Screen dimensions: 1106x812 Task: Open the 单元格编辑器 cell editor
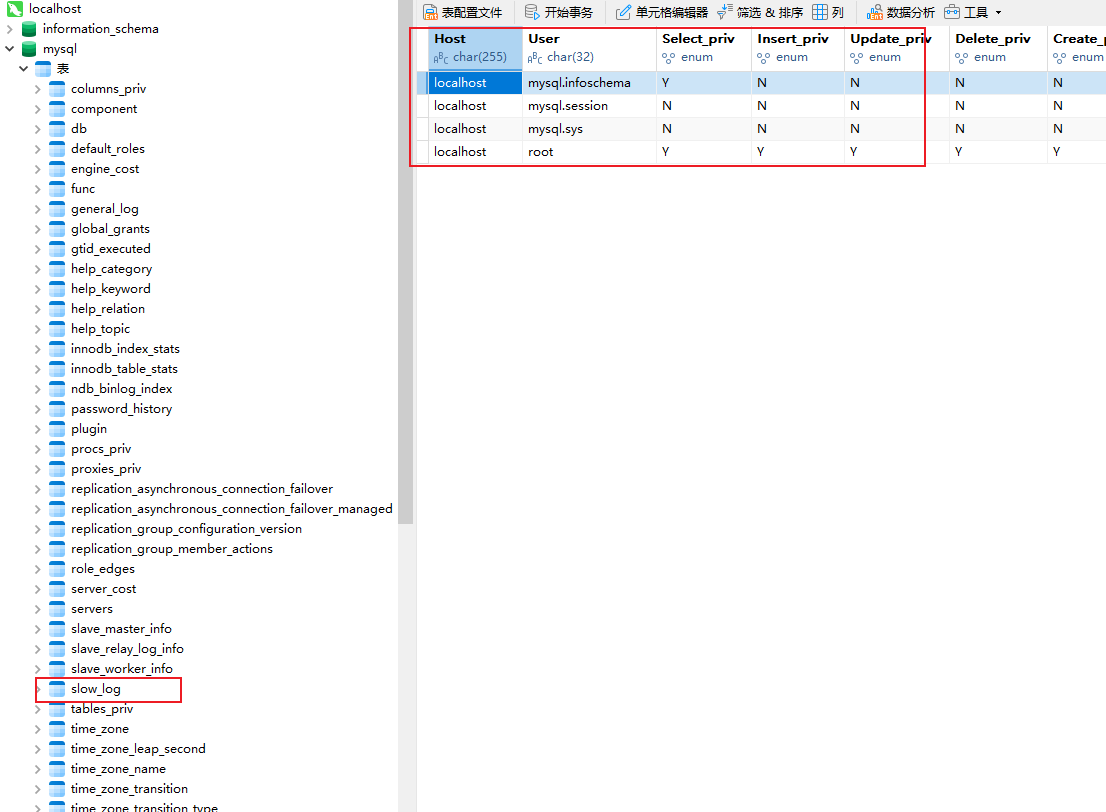tap(624, 13)
